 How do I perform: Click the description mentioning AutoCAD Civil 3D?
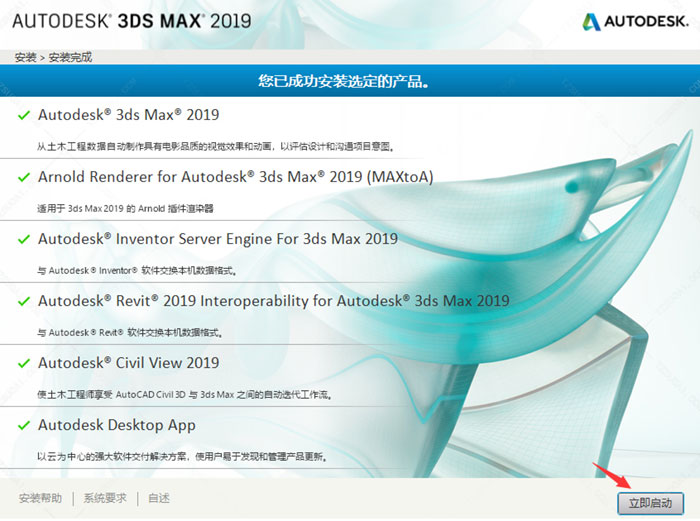click(x=184, y=395)
